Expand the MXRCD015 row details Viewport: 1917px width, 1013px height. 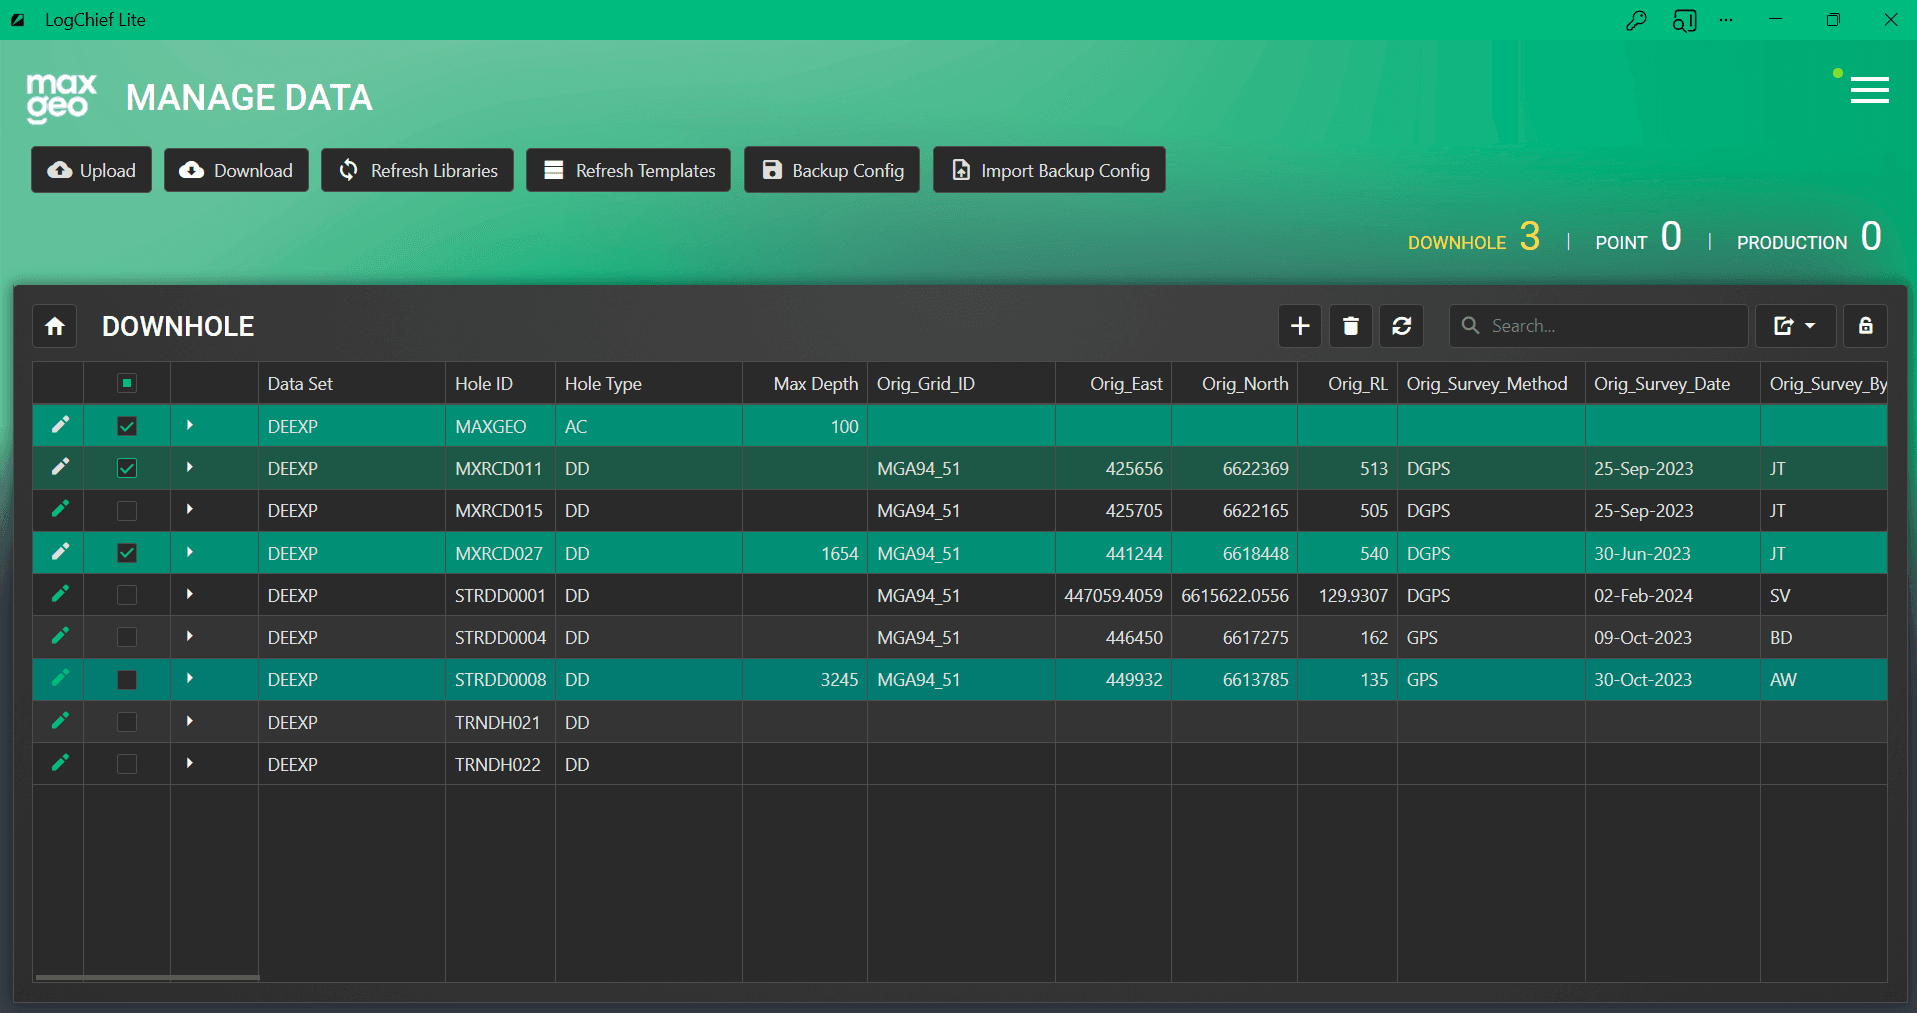189,509
